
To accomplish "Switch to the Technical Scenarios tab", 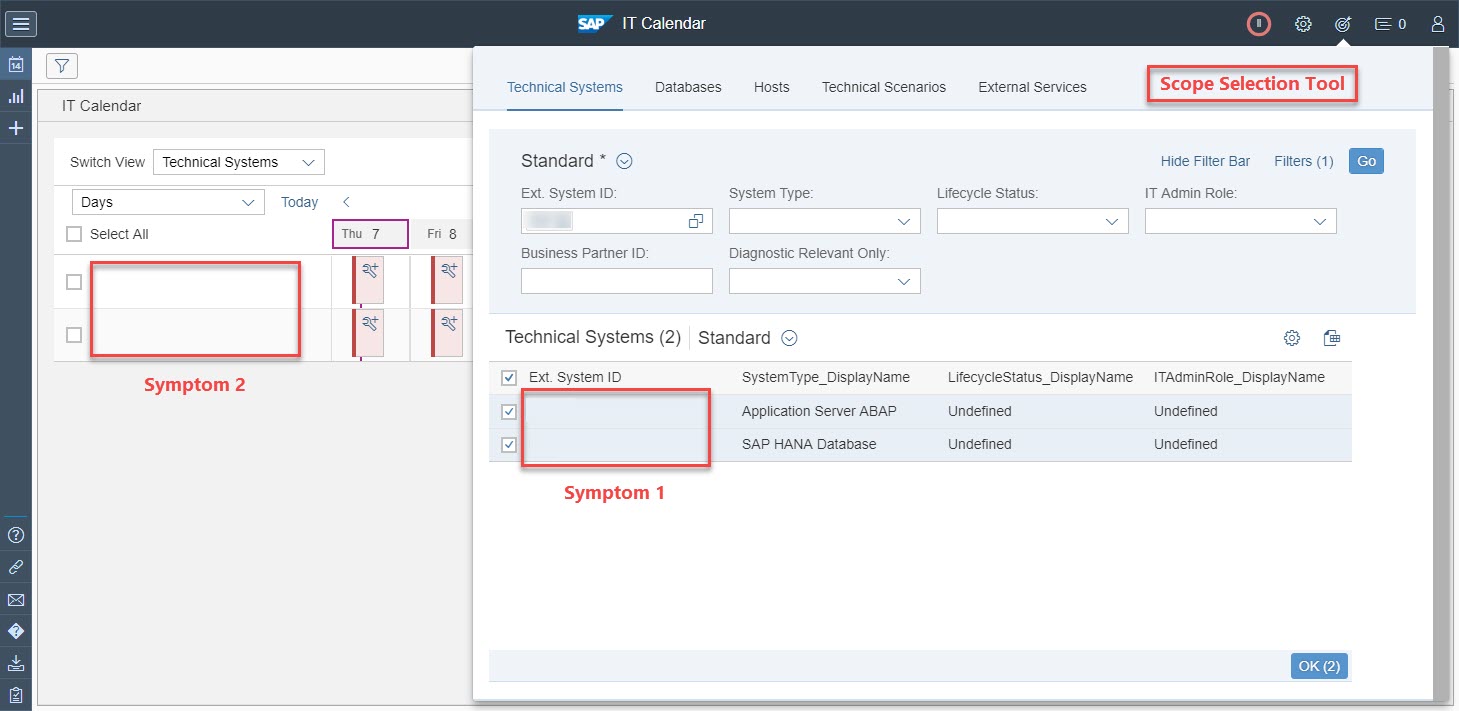I will pyautogui.click(x=884, y=87).
